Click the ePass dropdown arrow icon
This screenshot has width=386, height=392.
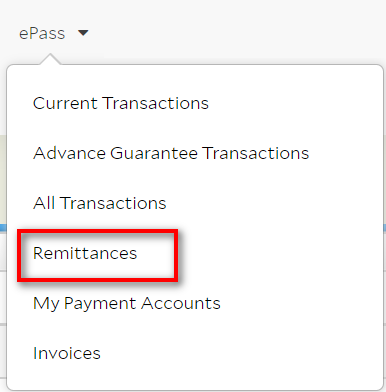point(83,33)
